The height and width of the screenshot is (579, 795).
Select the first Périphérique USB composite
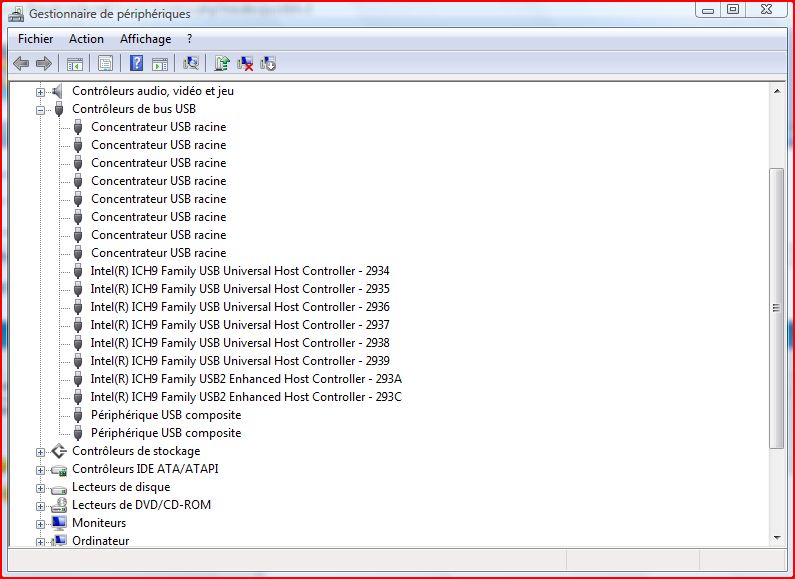166,415
